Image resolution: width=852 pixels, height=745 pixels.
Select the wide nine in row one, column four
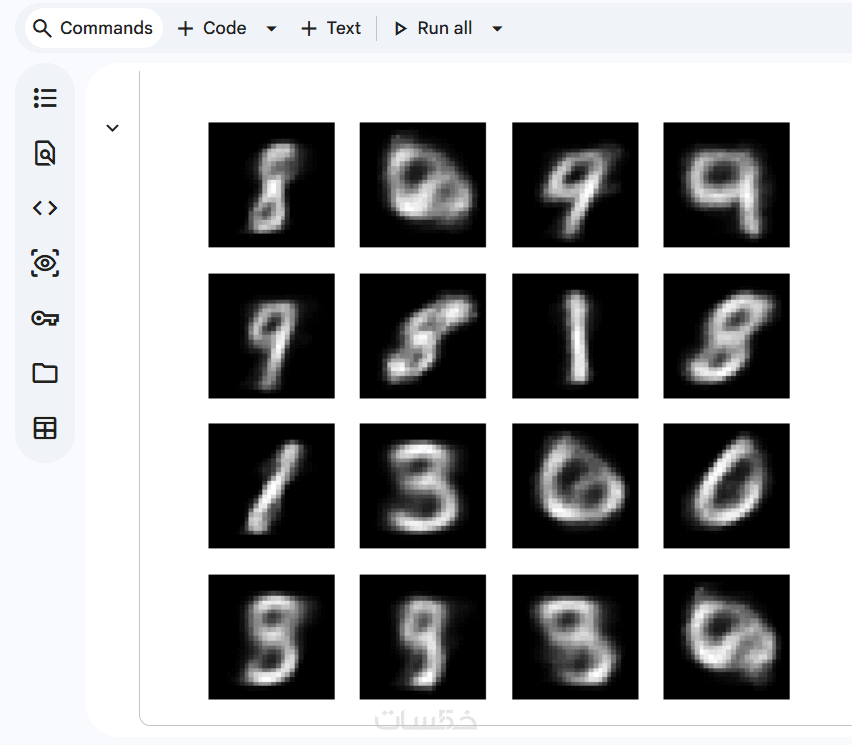(x=726, y=185)
